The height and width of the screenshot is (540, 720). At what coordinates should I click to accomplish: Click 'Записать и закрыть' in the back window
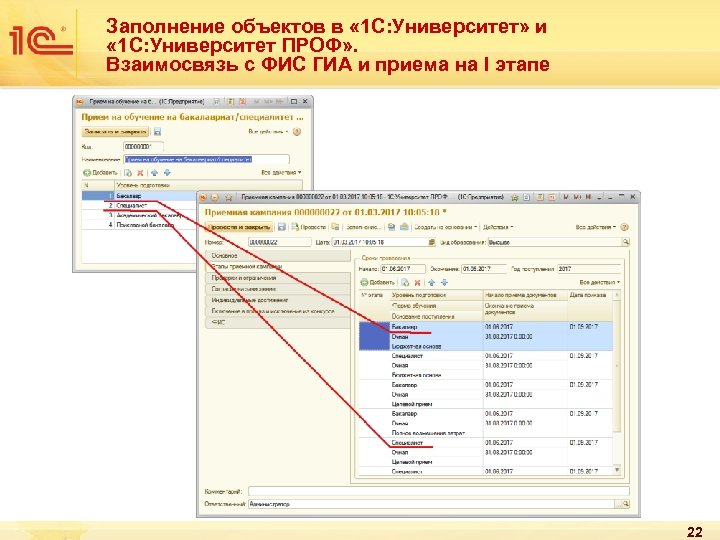(x=115, y=132)
